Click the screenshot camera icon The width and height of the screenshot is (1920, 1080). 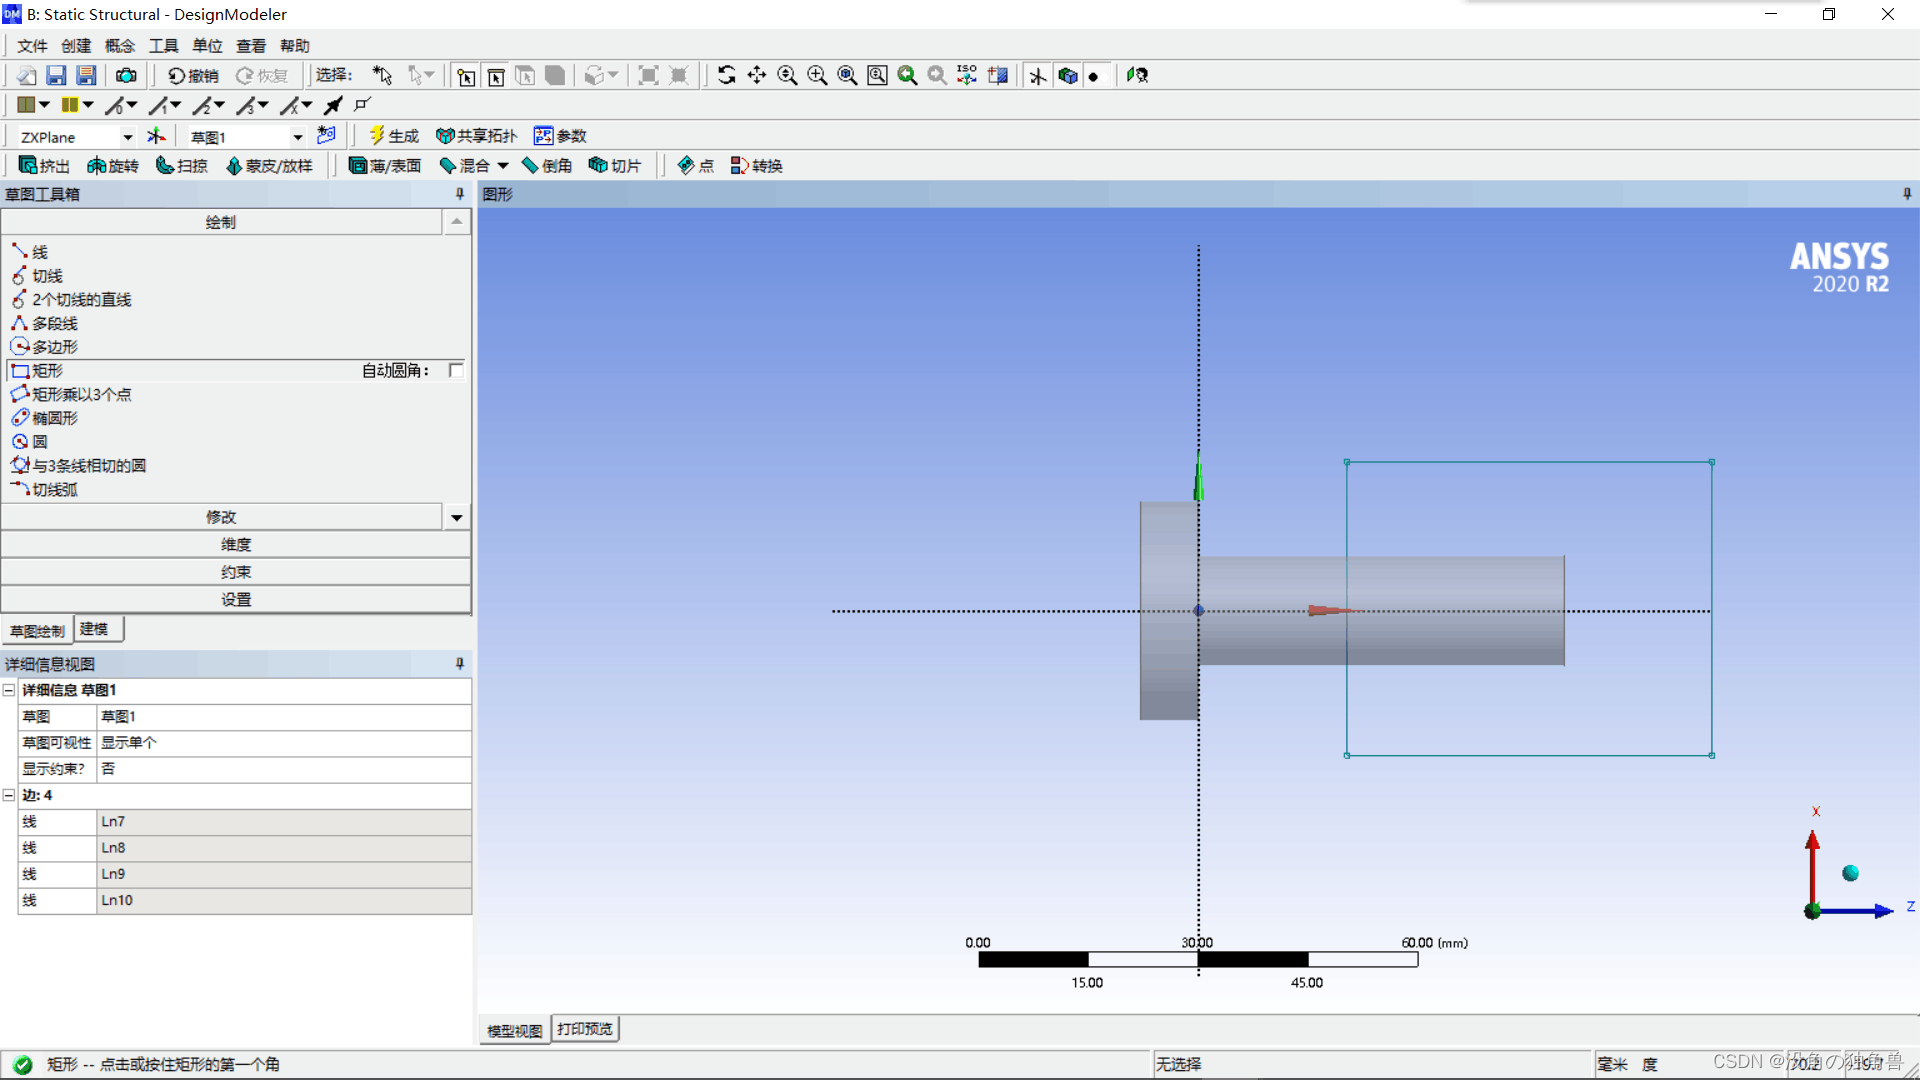(126, 76)
